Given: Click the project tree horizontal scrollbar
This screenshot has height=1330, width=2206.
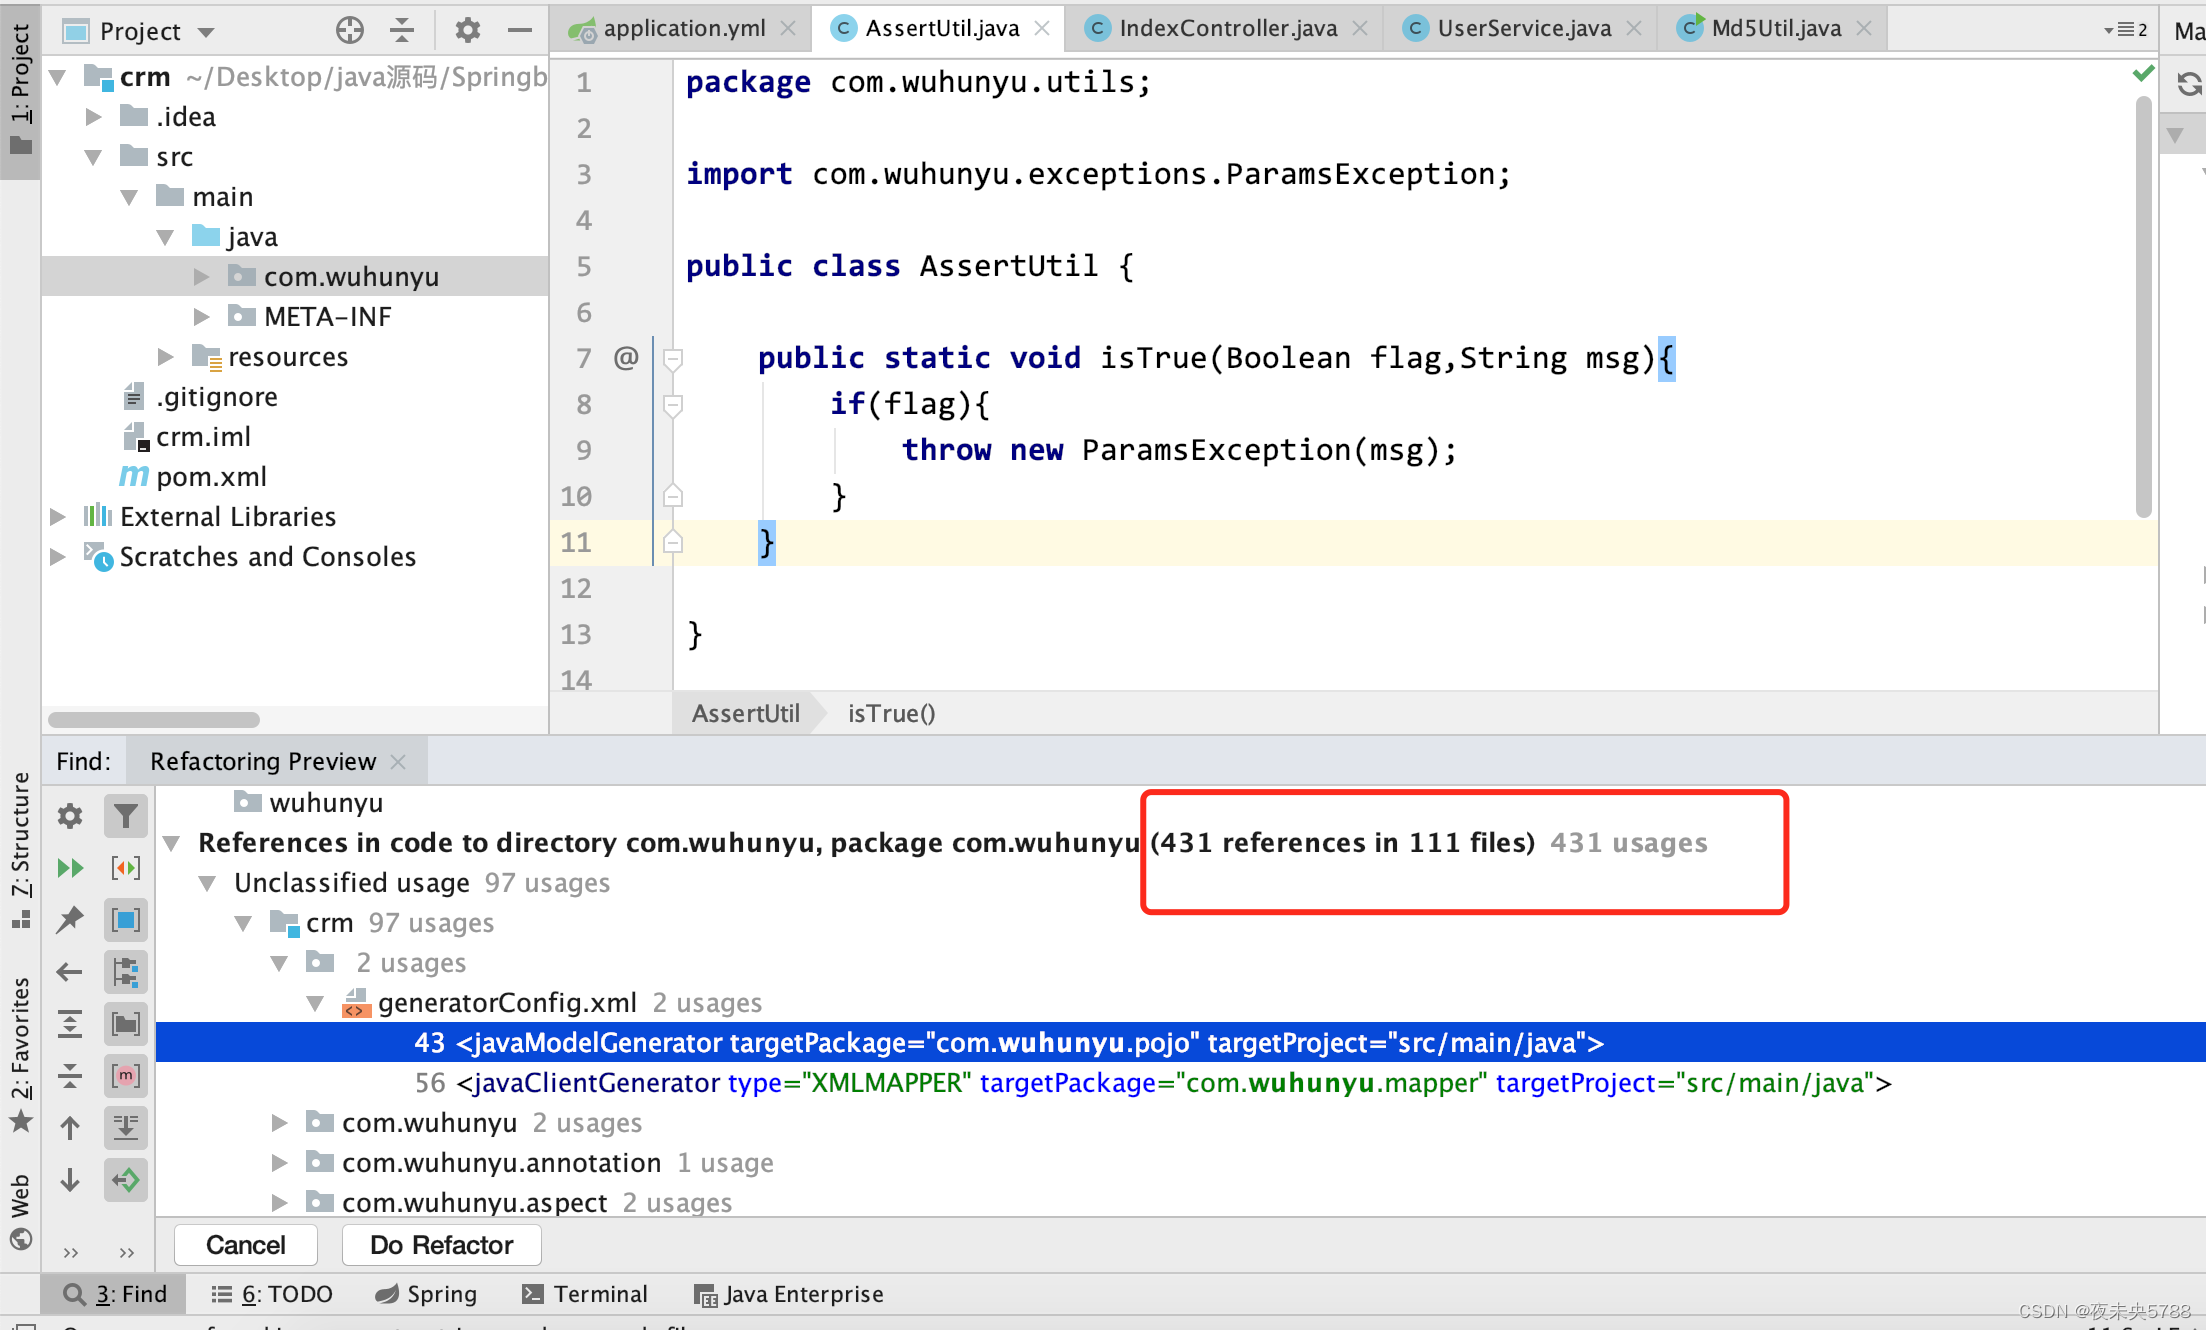Looking at the screenshot, I should click(x=154, y=720).
